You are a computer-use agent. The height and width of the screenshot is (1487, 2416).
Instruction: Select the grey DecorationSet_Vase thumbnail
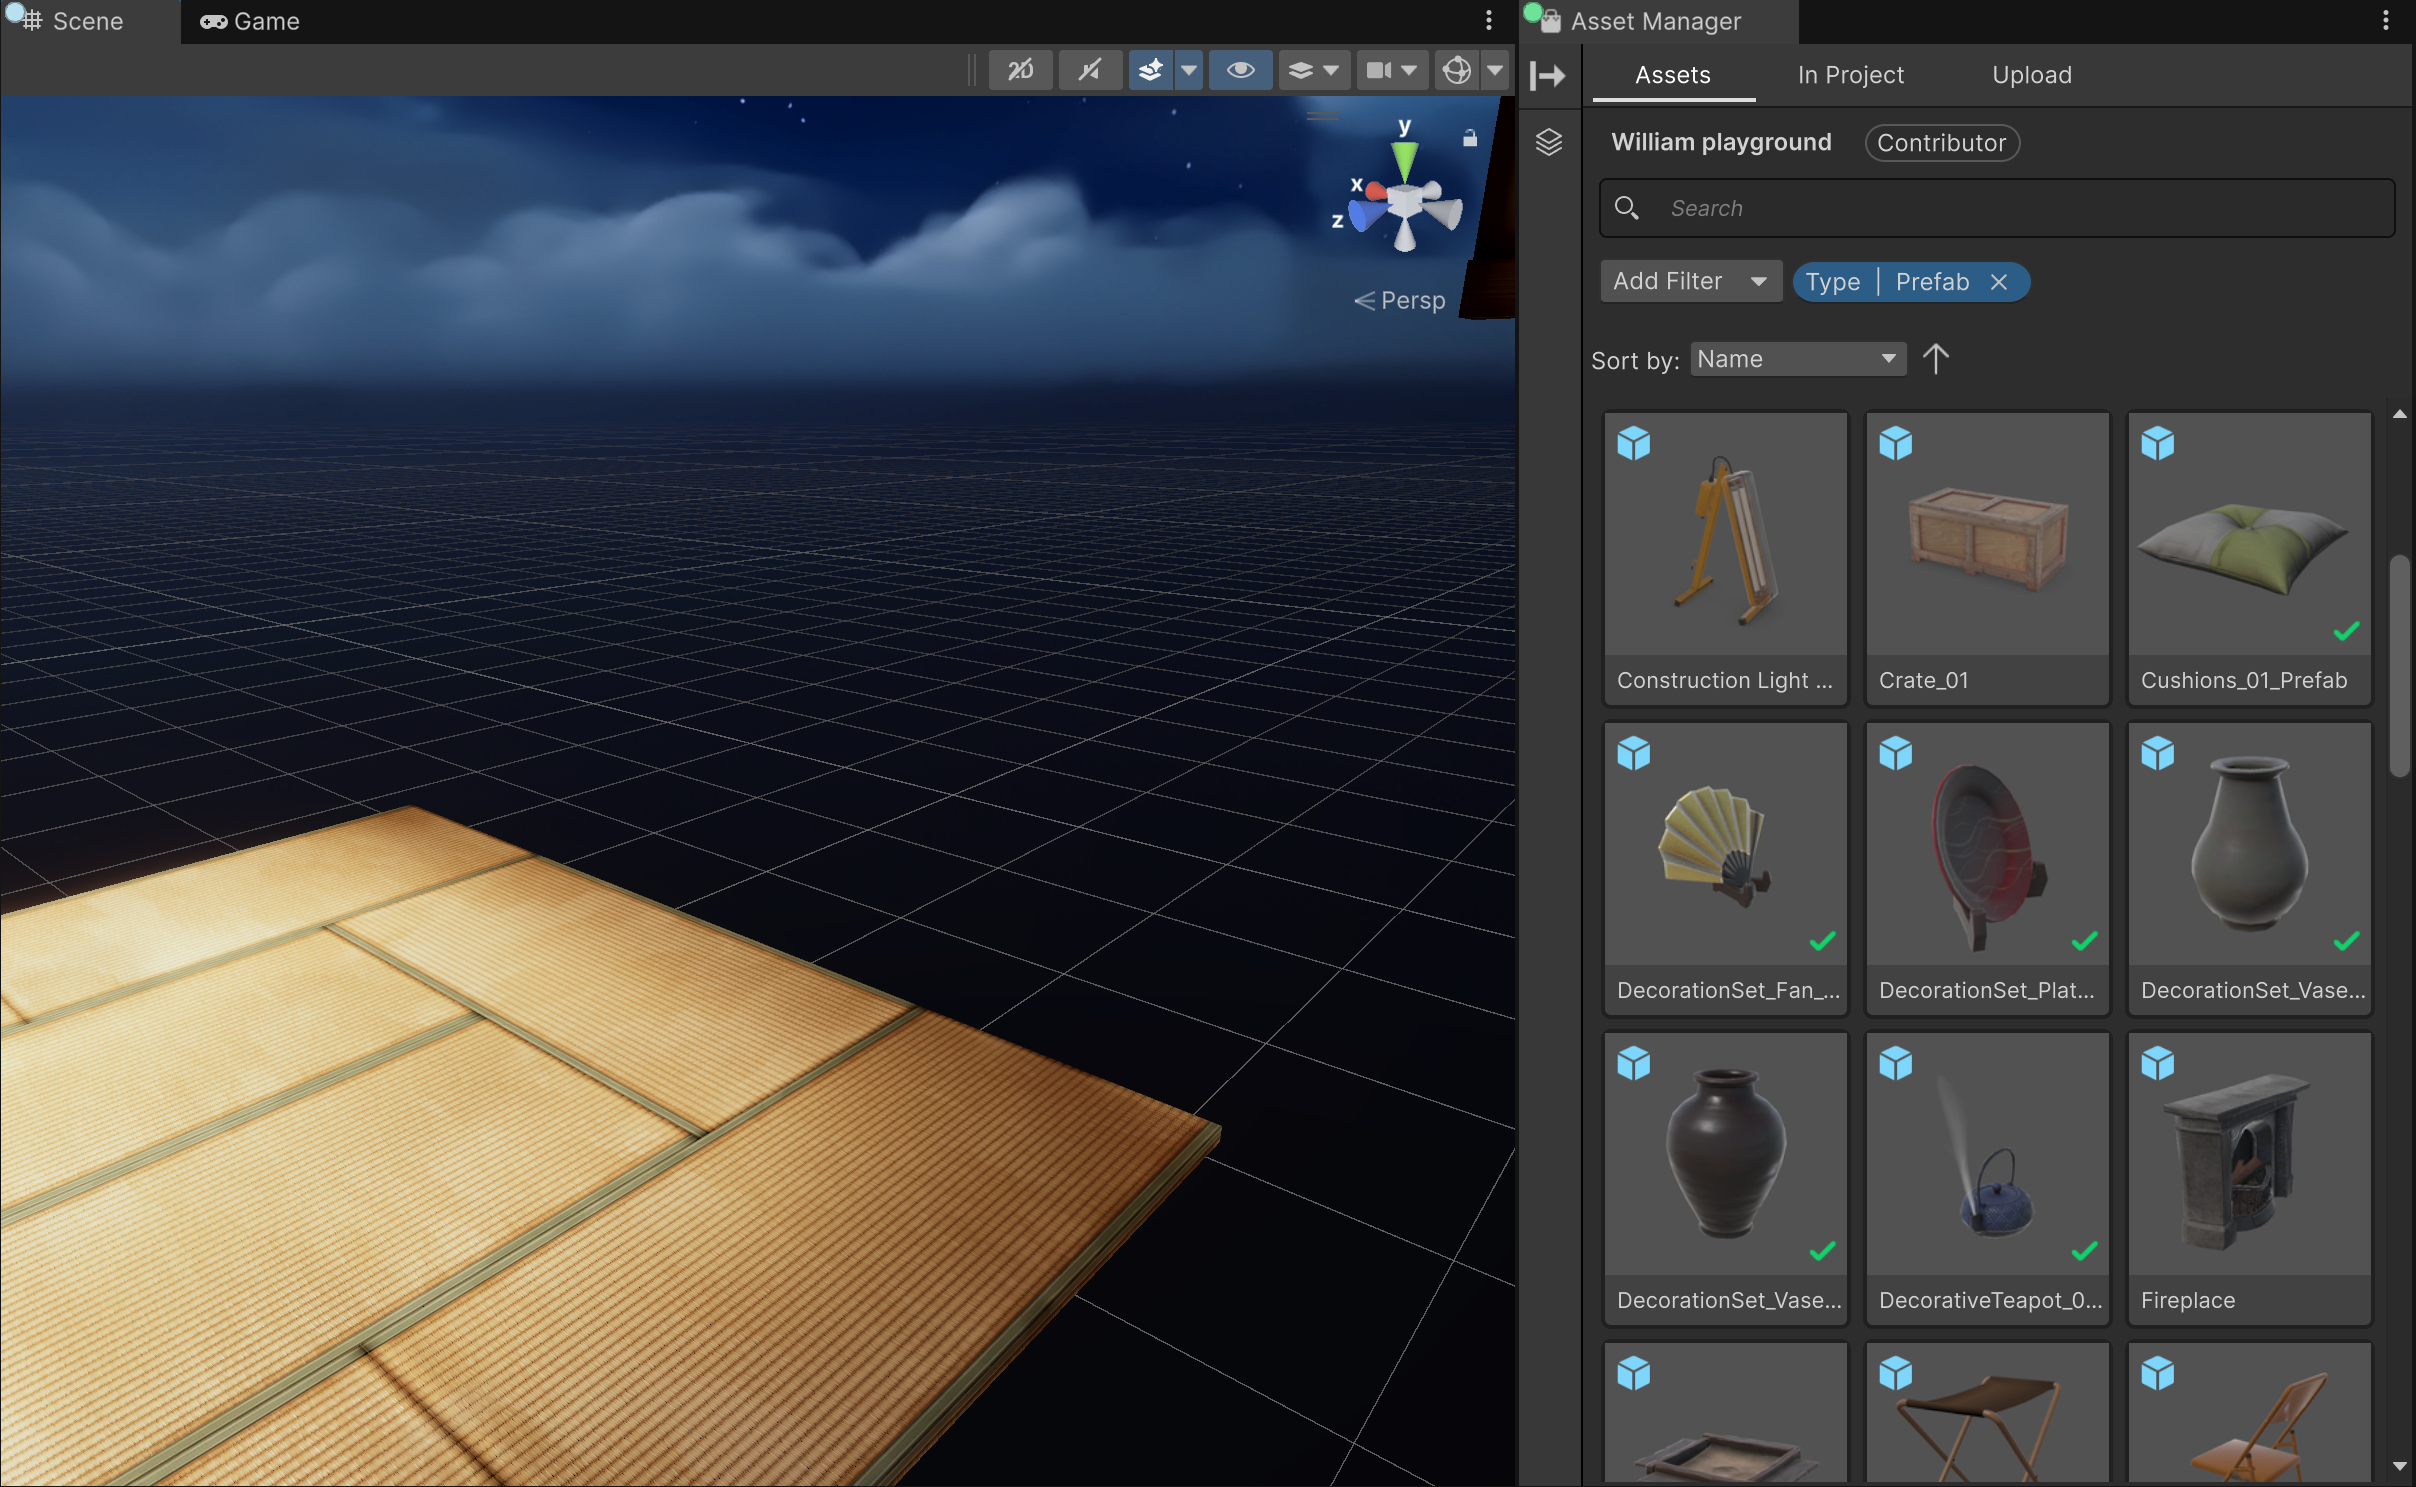2250,844
